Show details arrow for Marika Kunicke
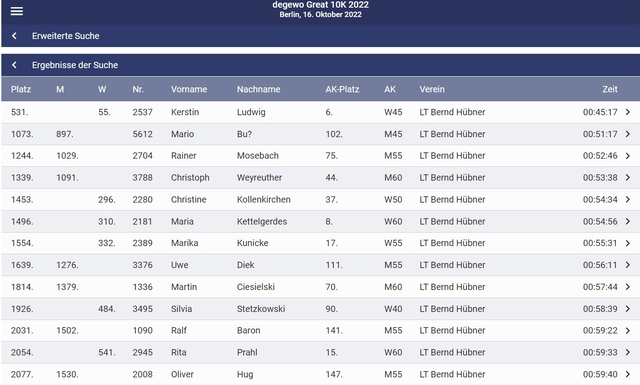Viewport: 640px width, 385px height. 628,243
